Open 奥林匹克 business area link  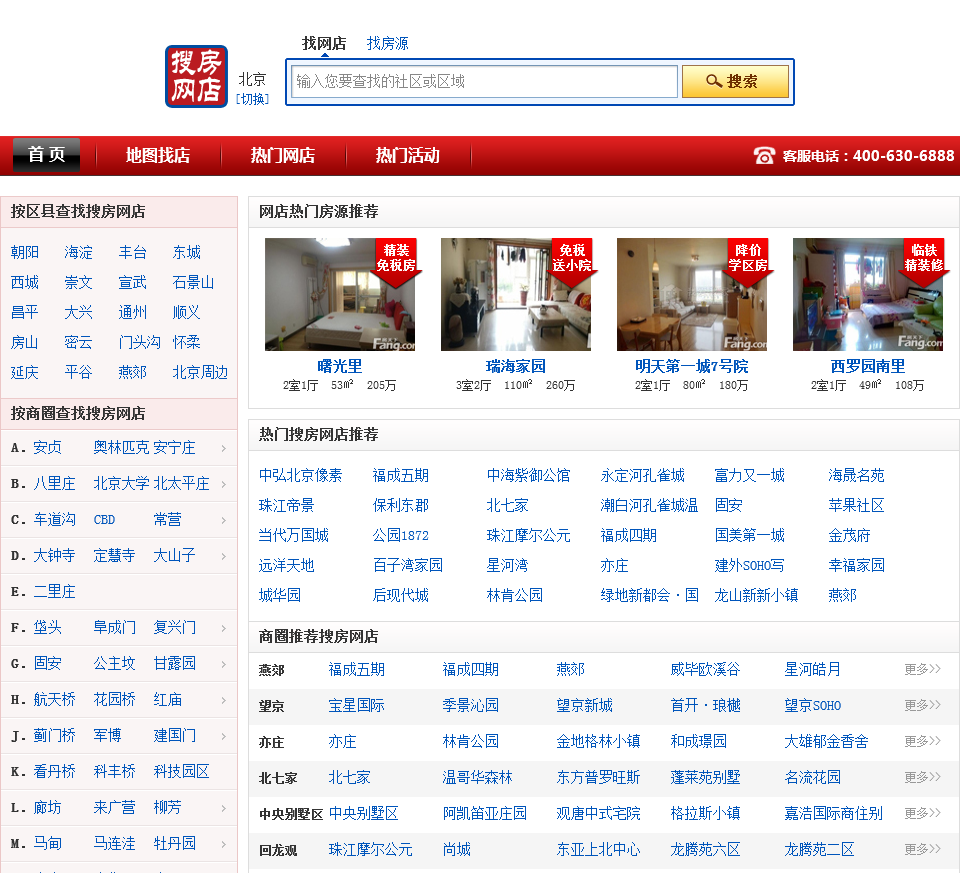click(x=121, y=448)
